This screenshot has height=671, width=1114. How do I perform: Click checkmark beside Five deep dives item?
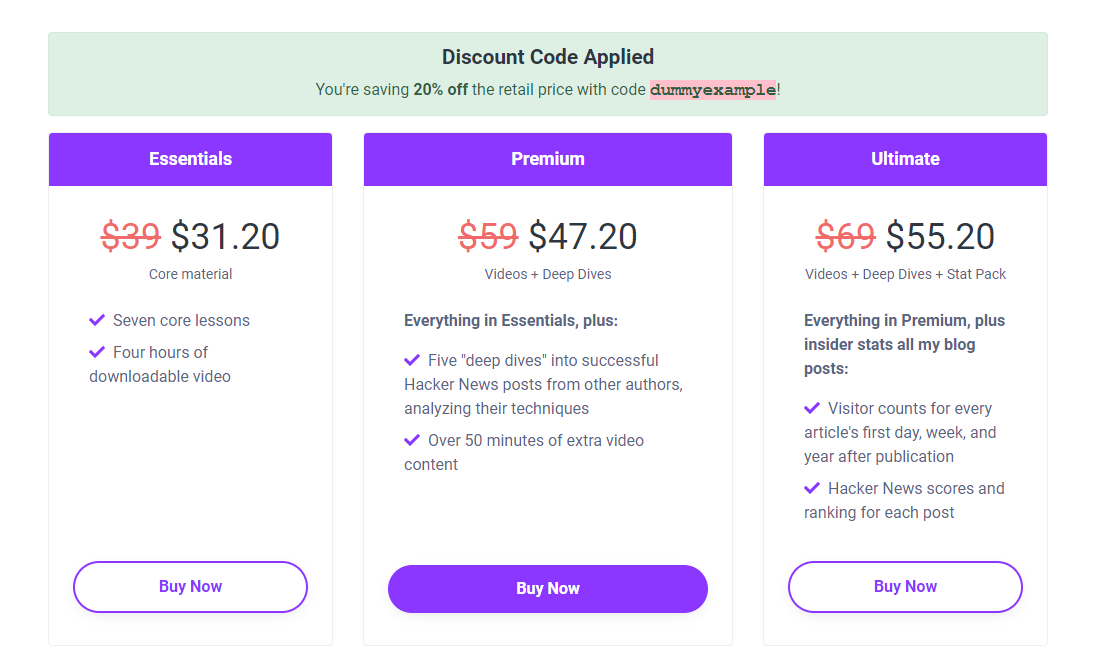412,360
